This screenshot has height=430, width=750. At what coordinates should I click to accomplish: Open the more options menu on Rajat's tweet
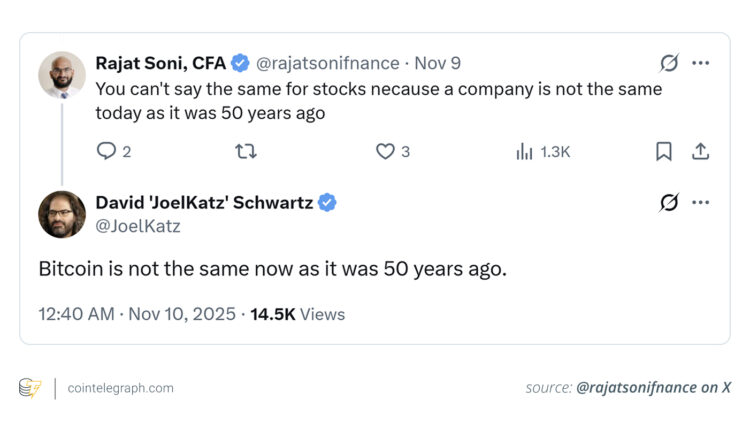point(701,63)
